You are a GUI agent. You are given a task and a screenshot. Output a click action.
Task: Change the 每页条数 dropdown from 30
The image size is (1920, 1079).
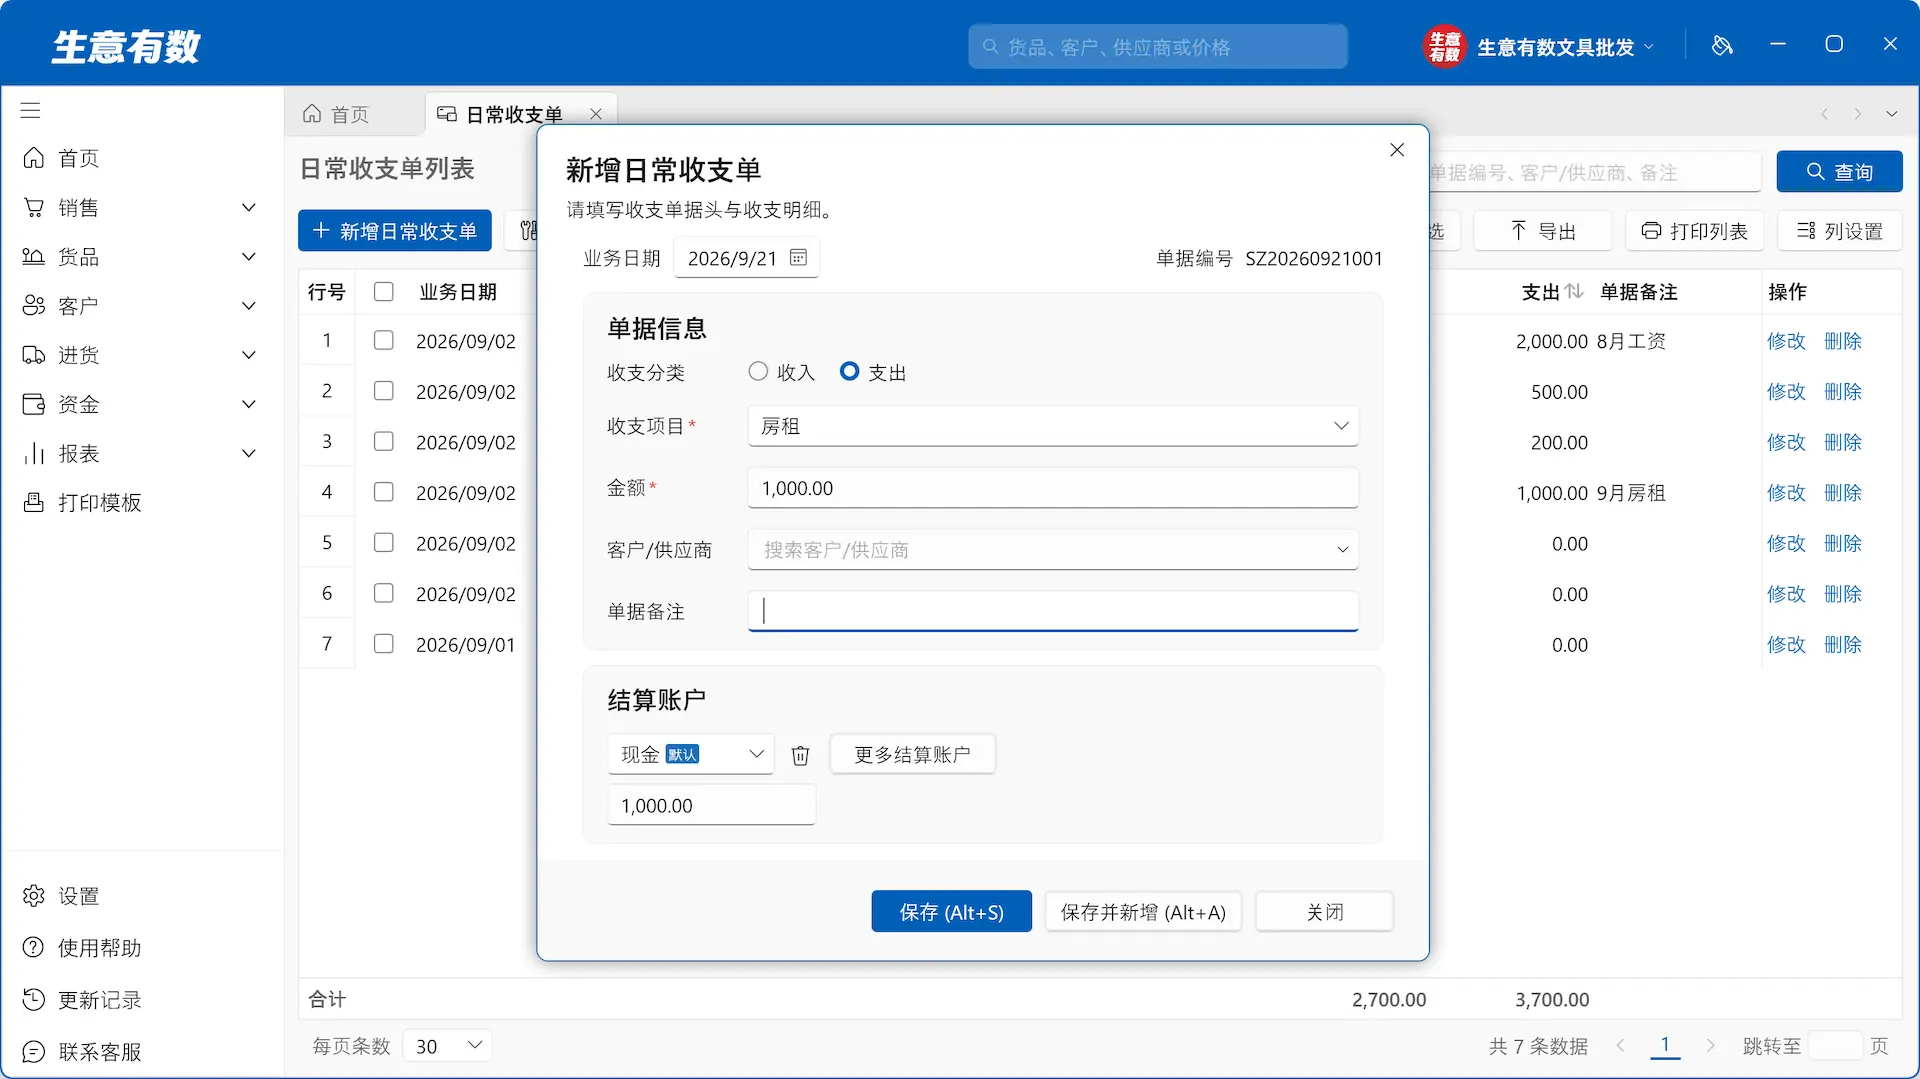coord(447,1046)
